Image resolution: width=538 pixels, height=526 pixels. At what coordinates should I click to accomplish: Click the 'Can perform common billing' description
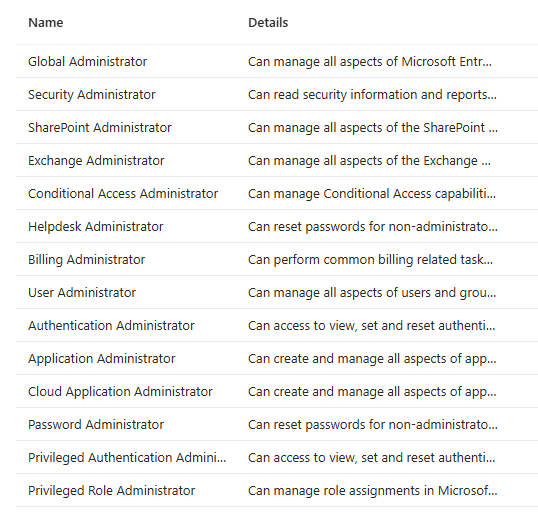tap(371, 260)
